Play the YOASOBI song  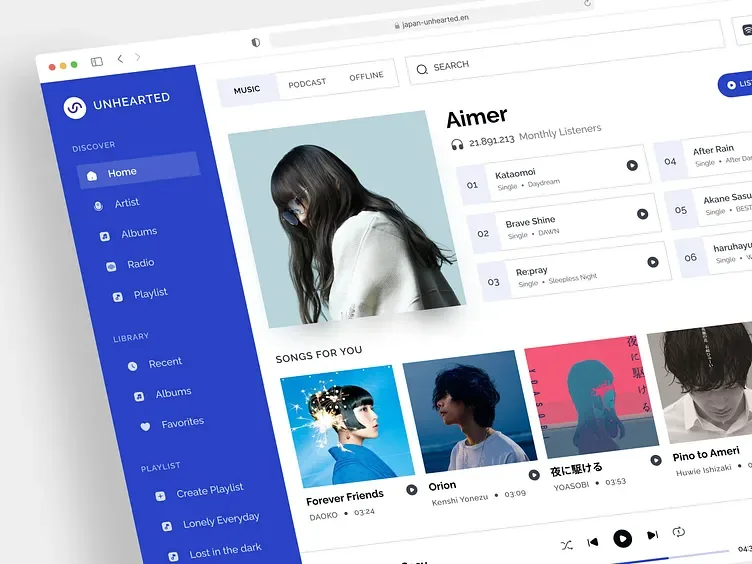[656, 460]
